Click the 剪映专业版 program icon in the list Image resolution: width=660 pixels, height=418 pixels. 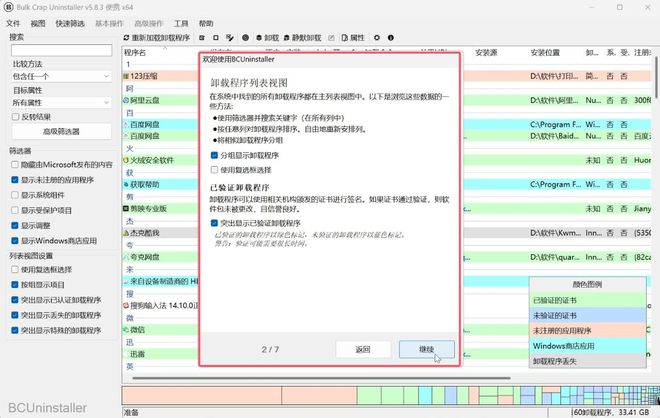coord(126,208)
